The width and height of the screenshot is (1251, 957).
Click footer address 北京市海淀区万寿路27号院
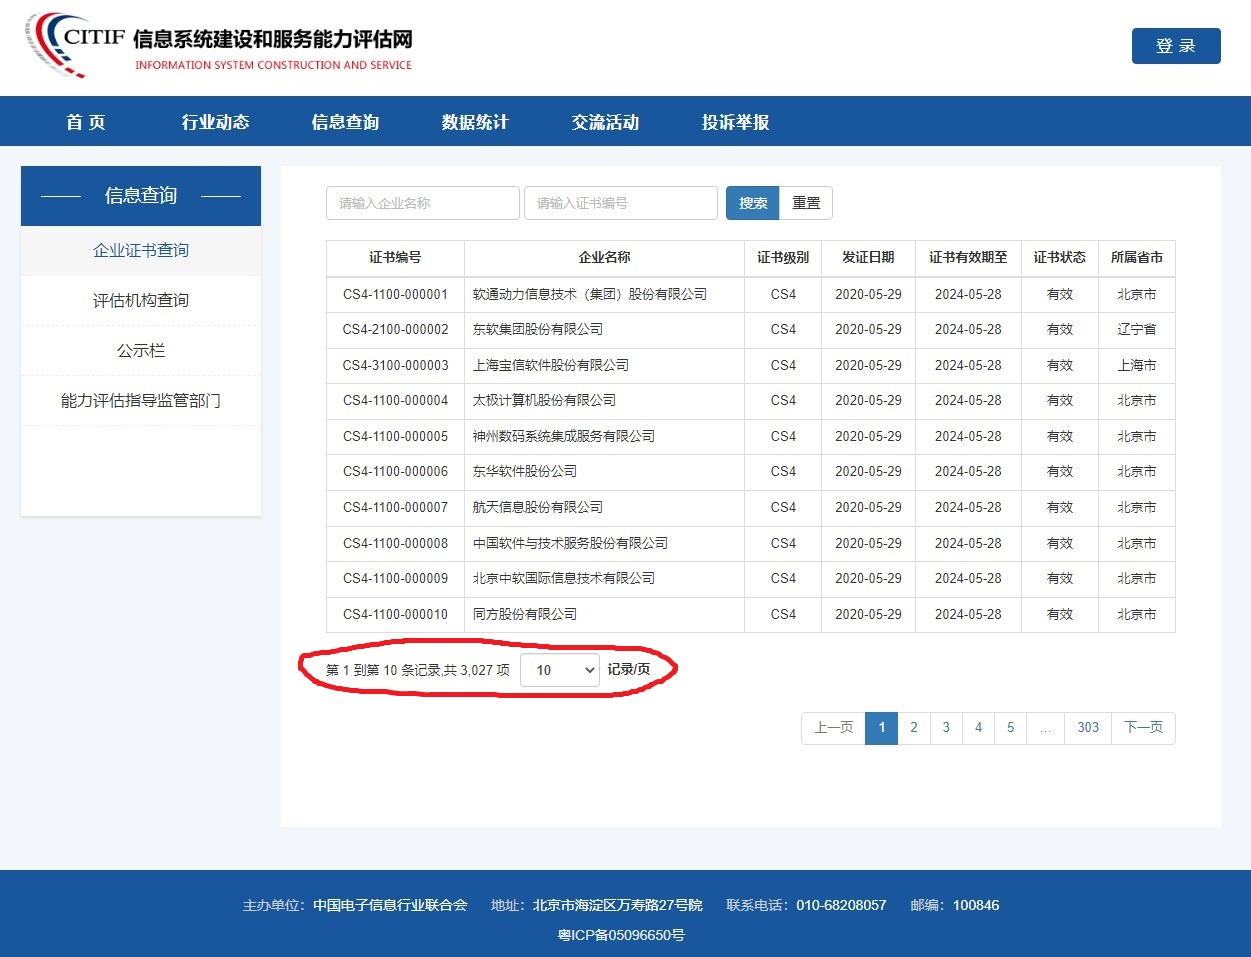coord(617,906)
